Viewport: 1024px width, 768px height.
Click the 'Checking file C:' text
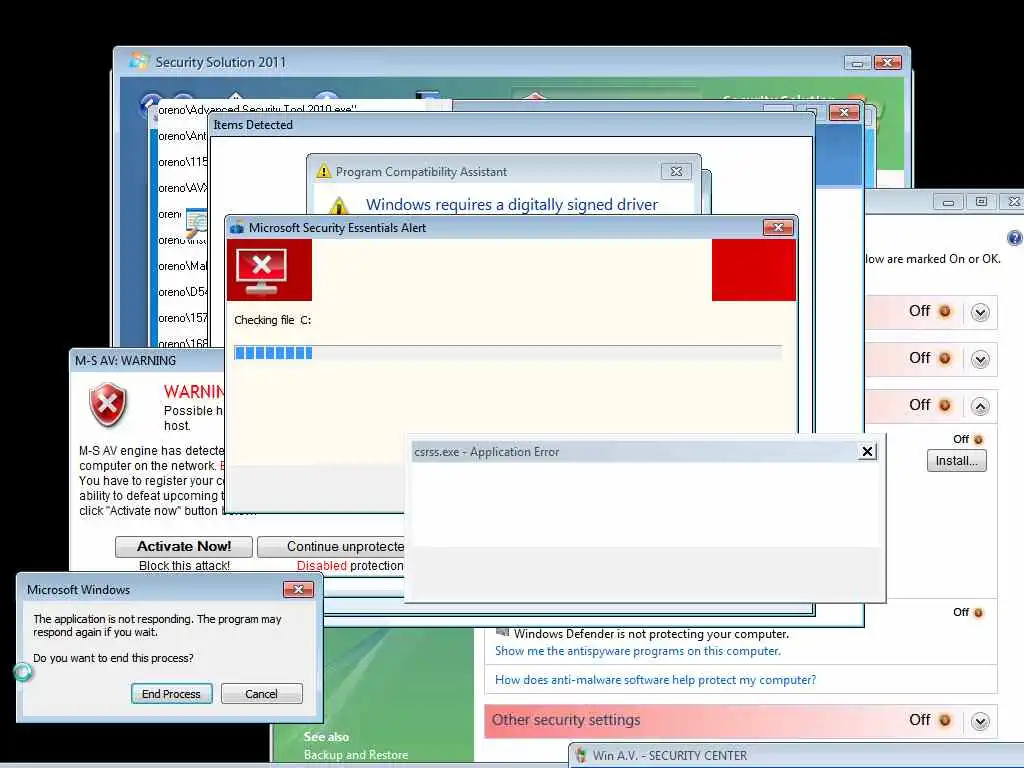point(272,320)
